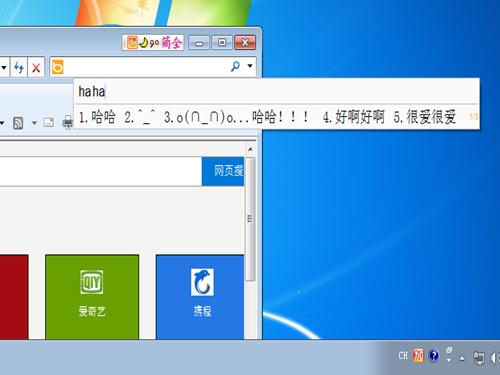
Task: Toggle the punctuation mode on IME bar
Action: (x=154, y=43)
